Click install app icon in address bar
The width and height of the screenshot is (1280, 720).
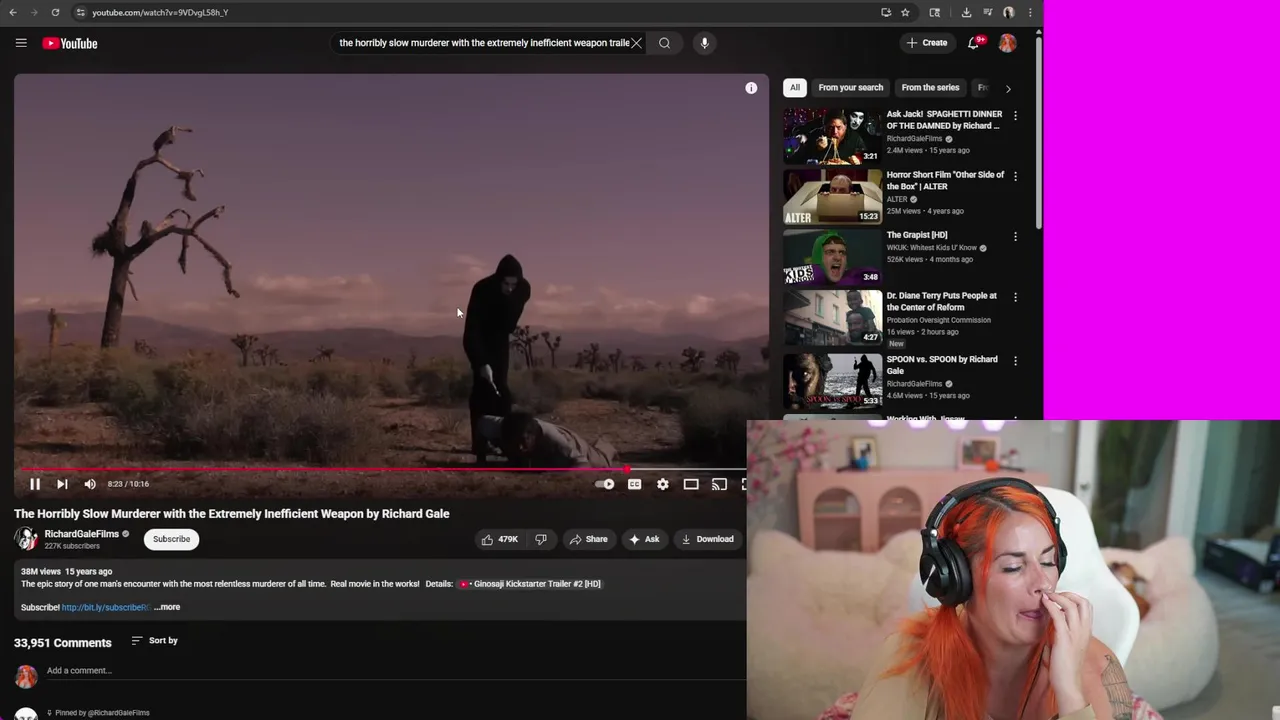pos(886,12)
